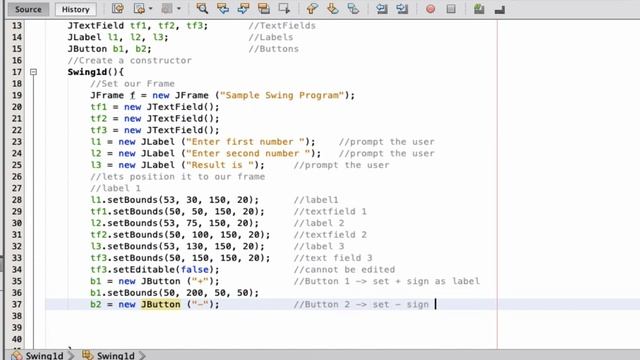The width and height of the screenshot is (640, 360).
Task: Click Stop Macro Recording square icon
Action: pos(451,9)
